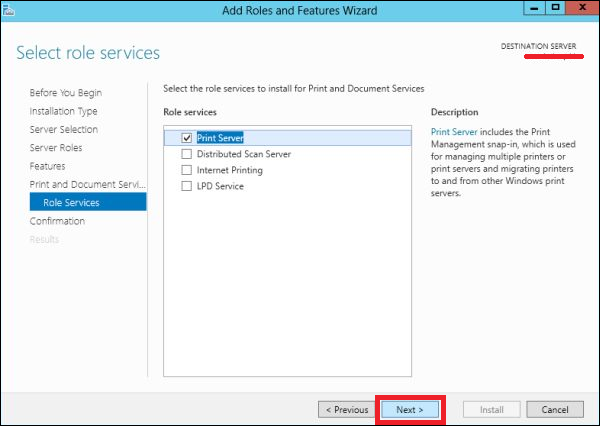Cancel the wizard
The image size is (600, 426).
coord(554,409)
